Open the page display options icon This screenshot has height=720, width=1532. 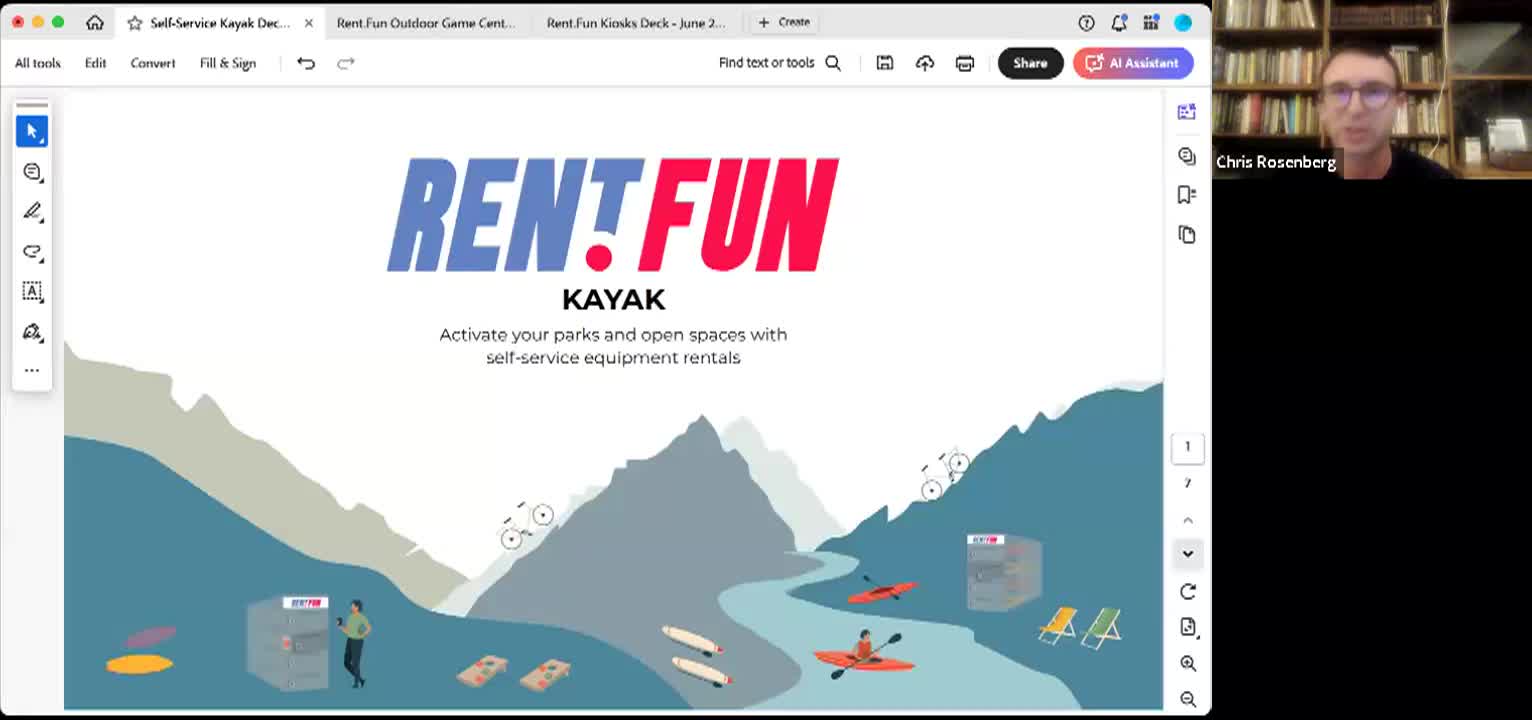click(x=1188, y=627)
